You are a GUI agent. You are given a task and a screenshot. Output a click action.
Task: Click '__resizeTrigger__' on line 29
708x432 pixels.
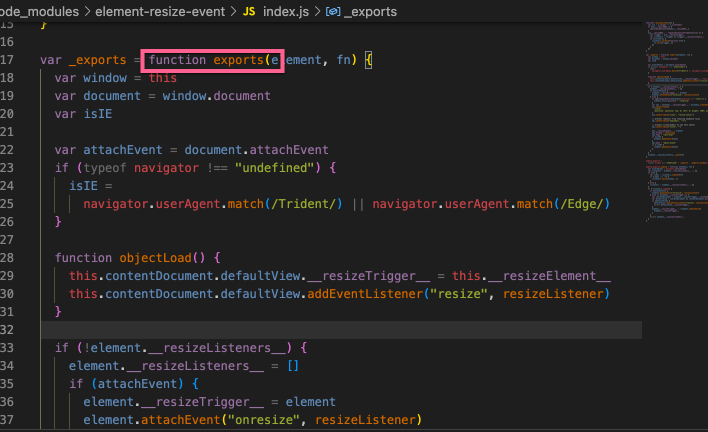[x=368, y=276]
